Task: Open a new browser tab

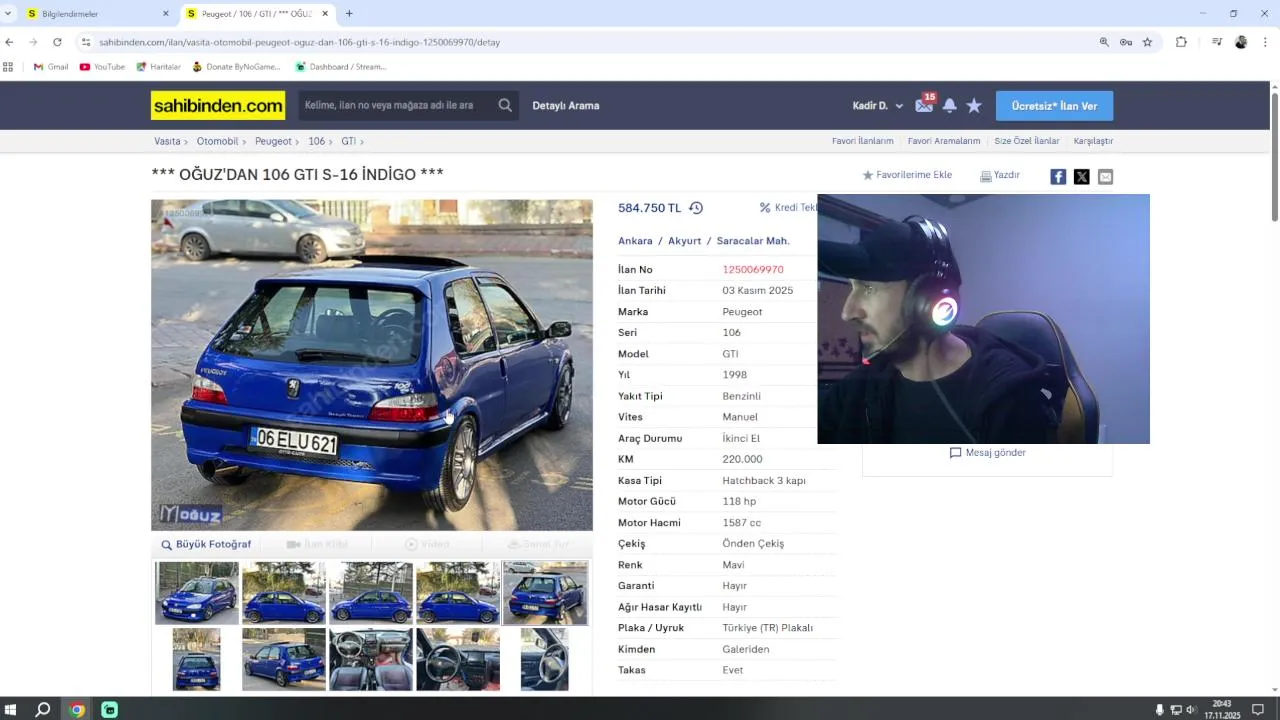Action: click(x=349, y=13)
